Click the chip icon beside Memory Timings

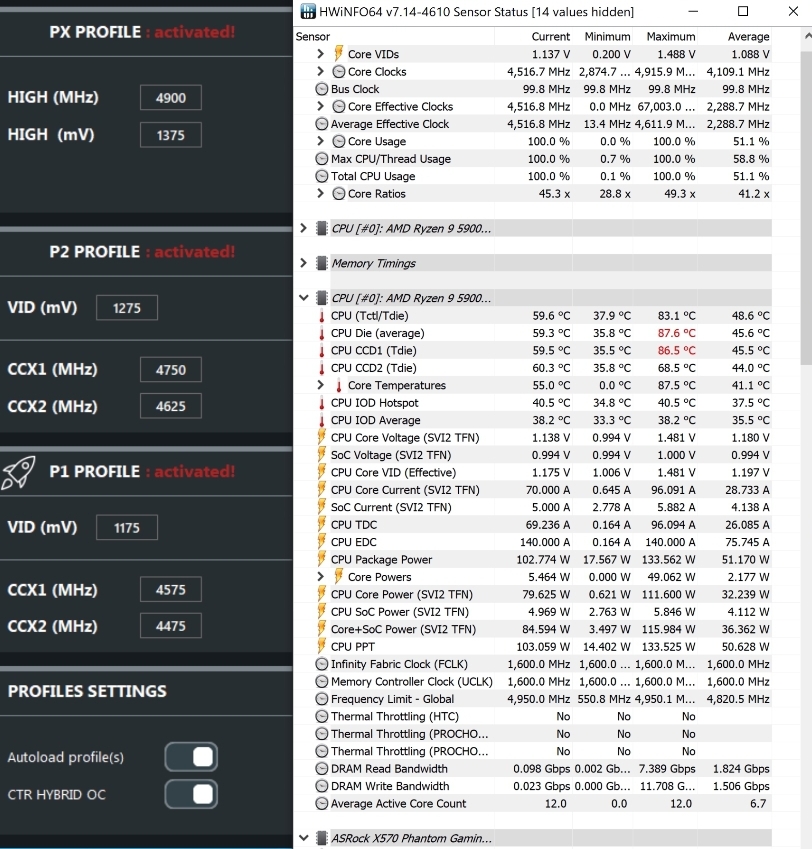click(321, 264)
